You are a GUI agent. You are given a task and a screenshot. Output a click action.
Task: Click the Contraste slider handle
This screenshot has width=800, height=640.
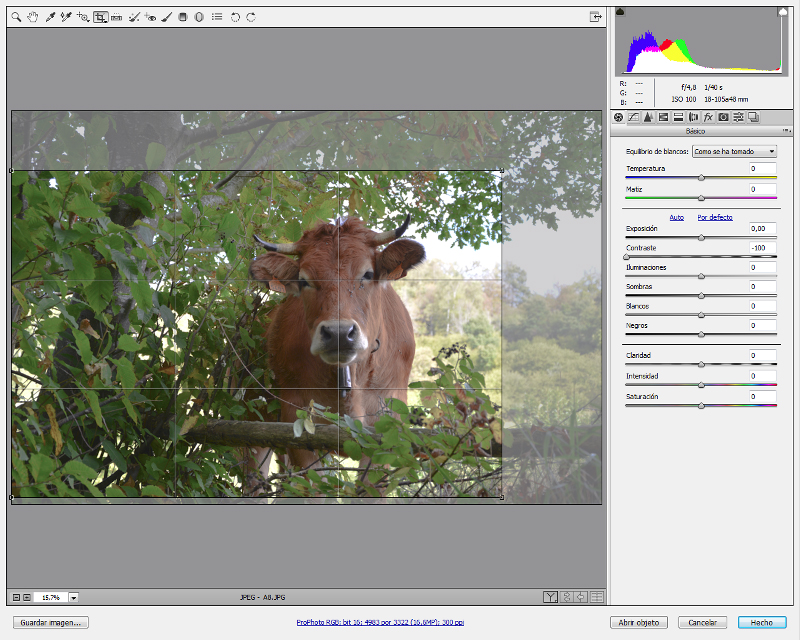click(627, 257)
